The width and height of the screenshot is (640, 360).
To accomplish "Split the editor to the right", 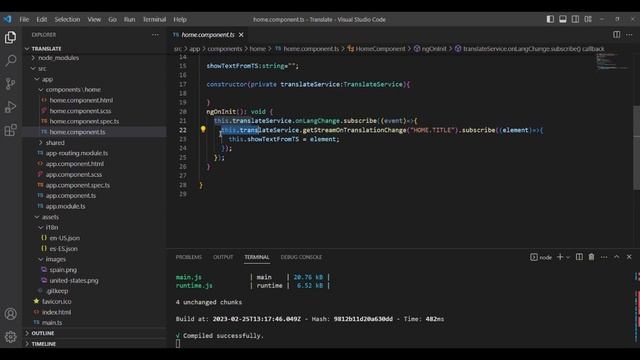I will point(616,35).
